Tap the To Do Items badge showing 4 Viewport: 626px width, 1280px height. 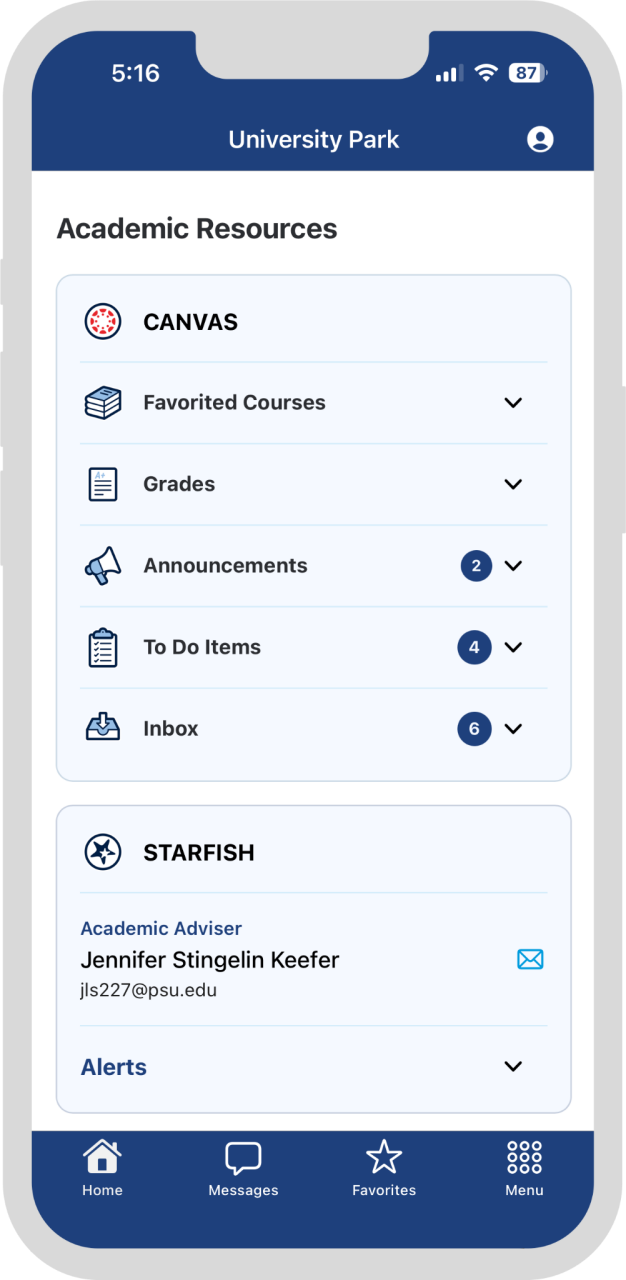tap(474, 647)
